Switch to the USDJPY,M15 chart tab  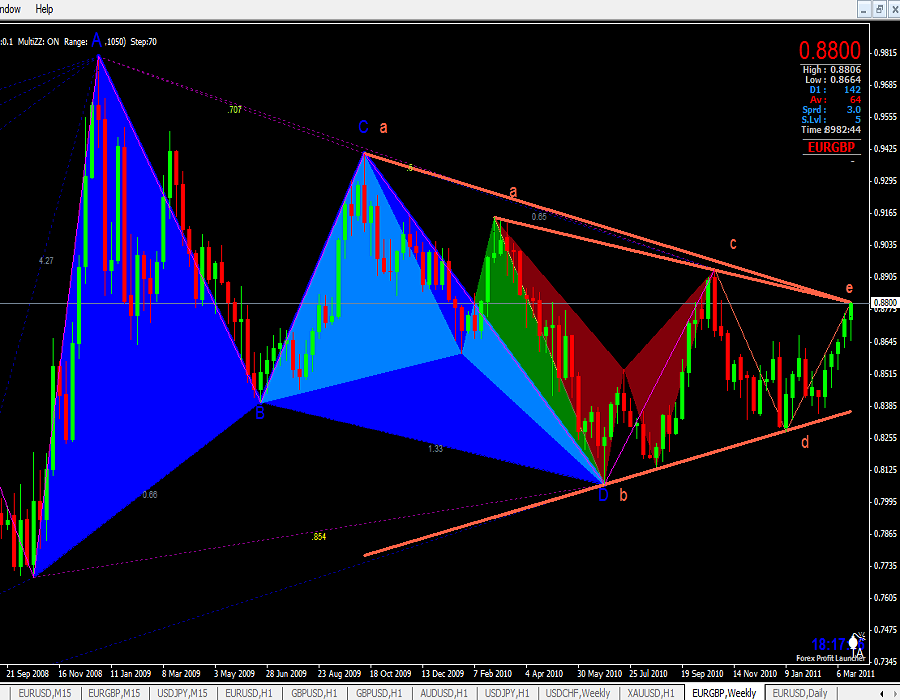pyautogui.click(x=183, y=693)
